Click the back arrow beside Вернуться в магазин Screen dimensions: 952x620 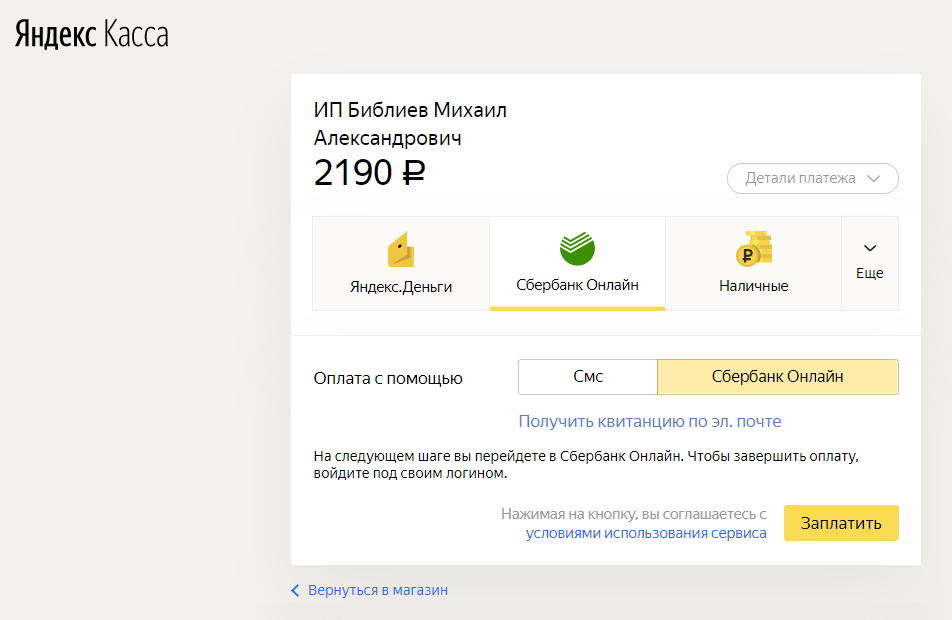[x=295, y=590]
